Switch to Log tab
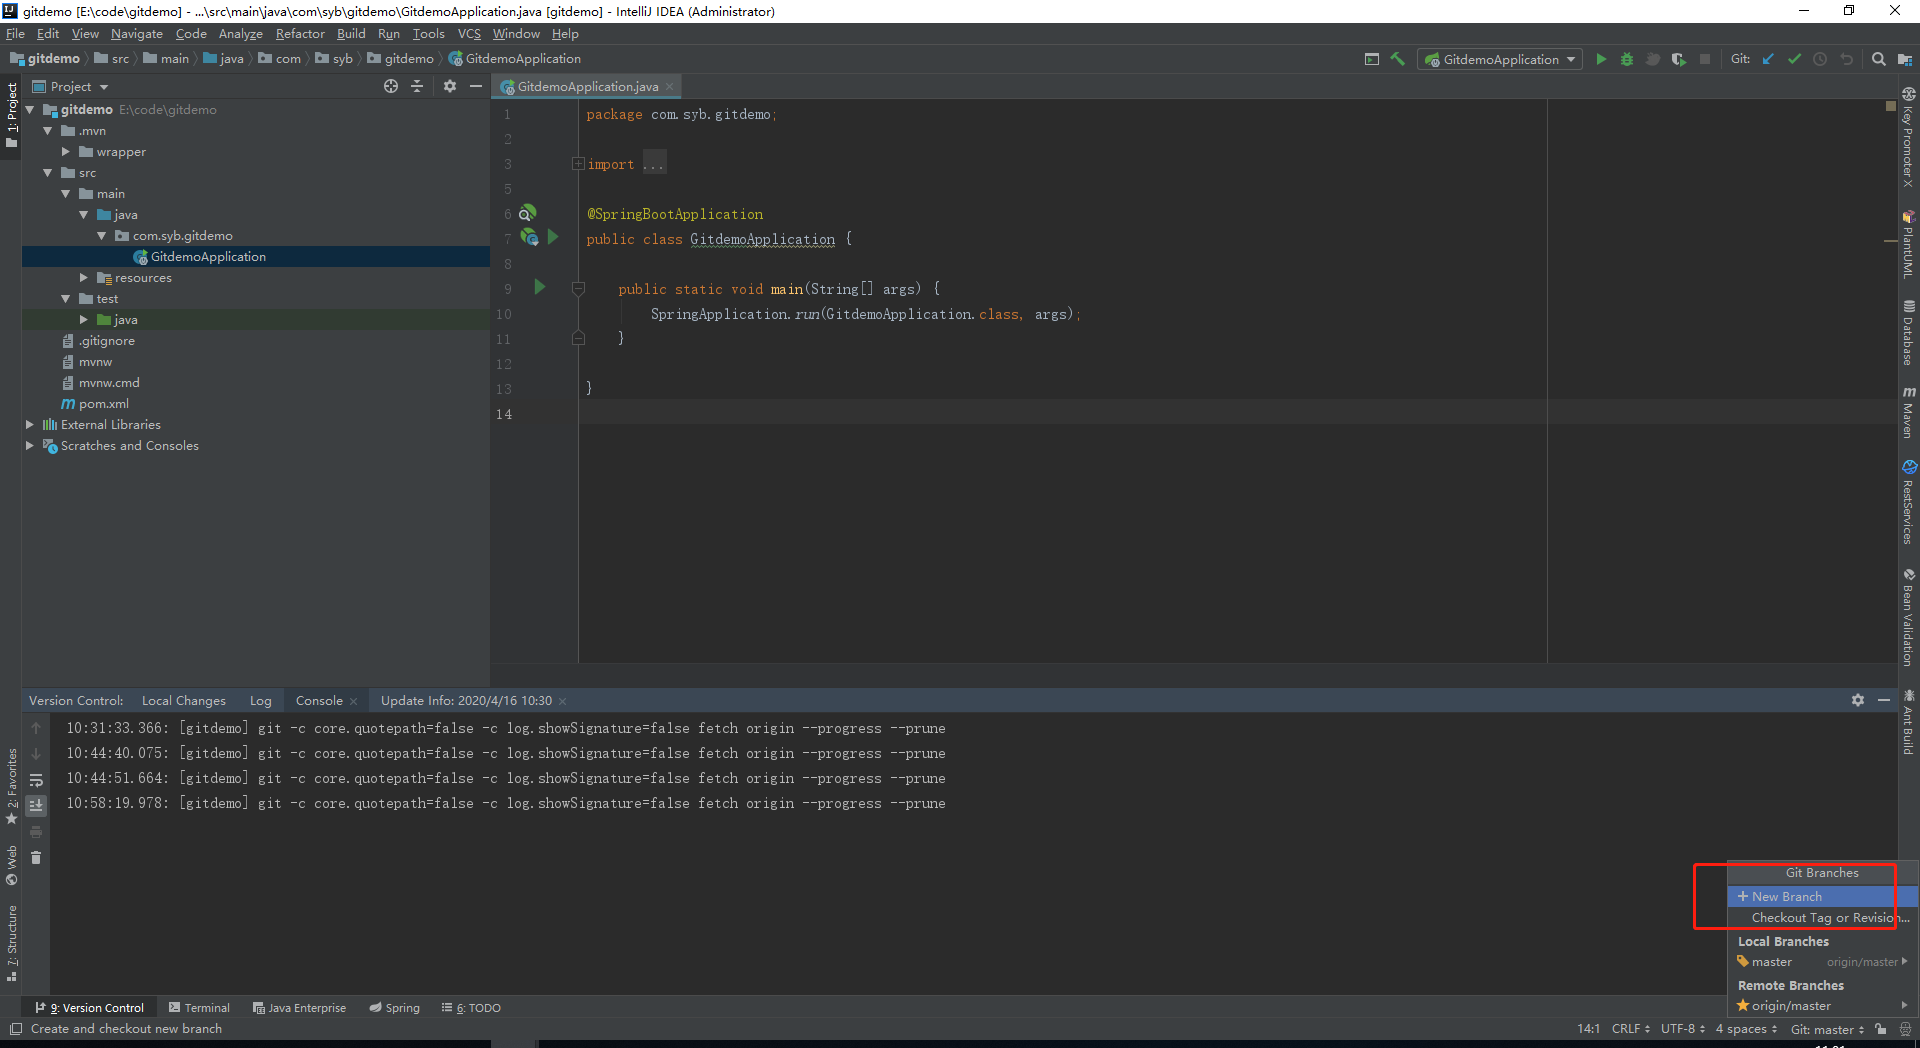 (261, 700)
